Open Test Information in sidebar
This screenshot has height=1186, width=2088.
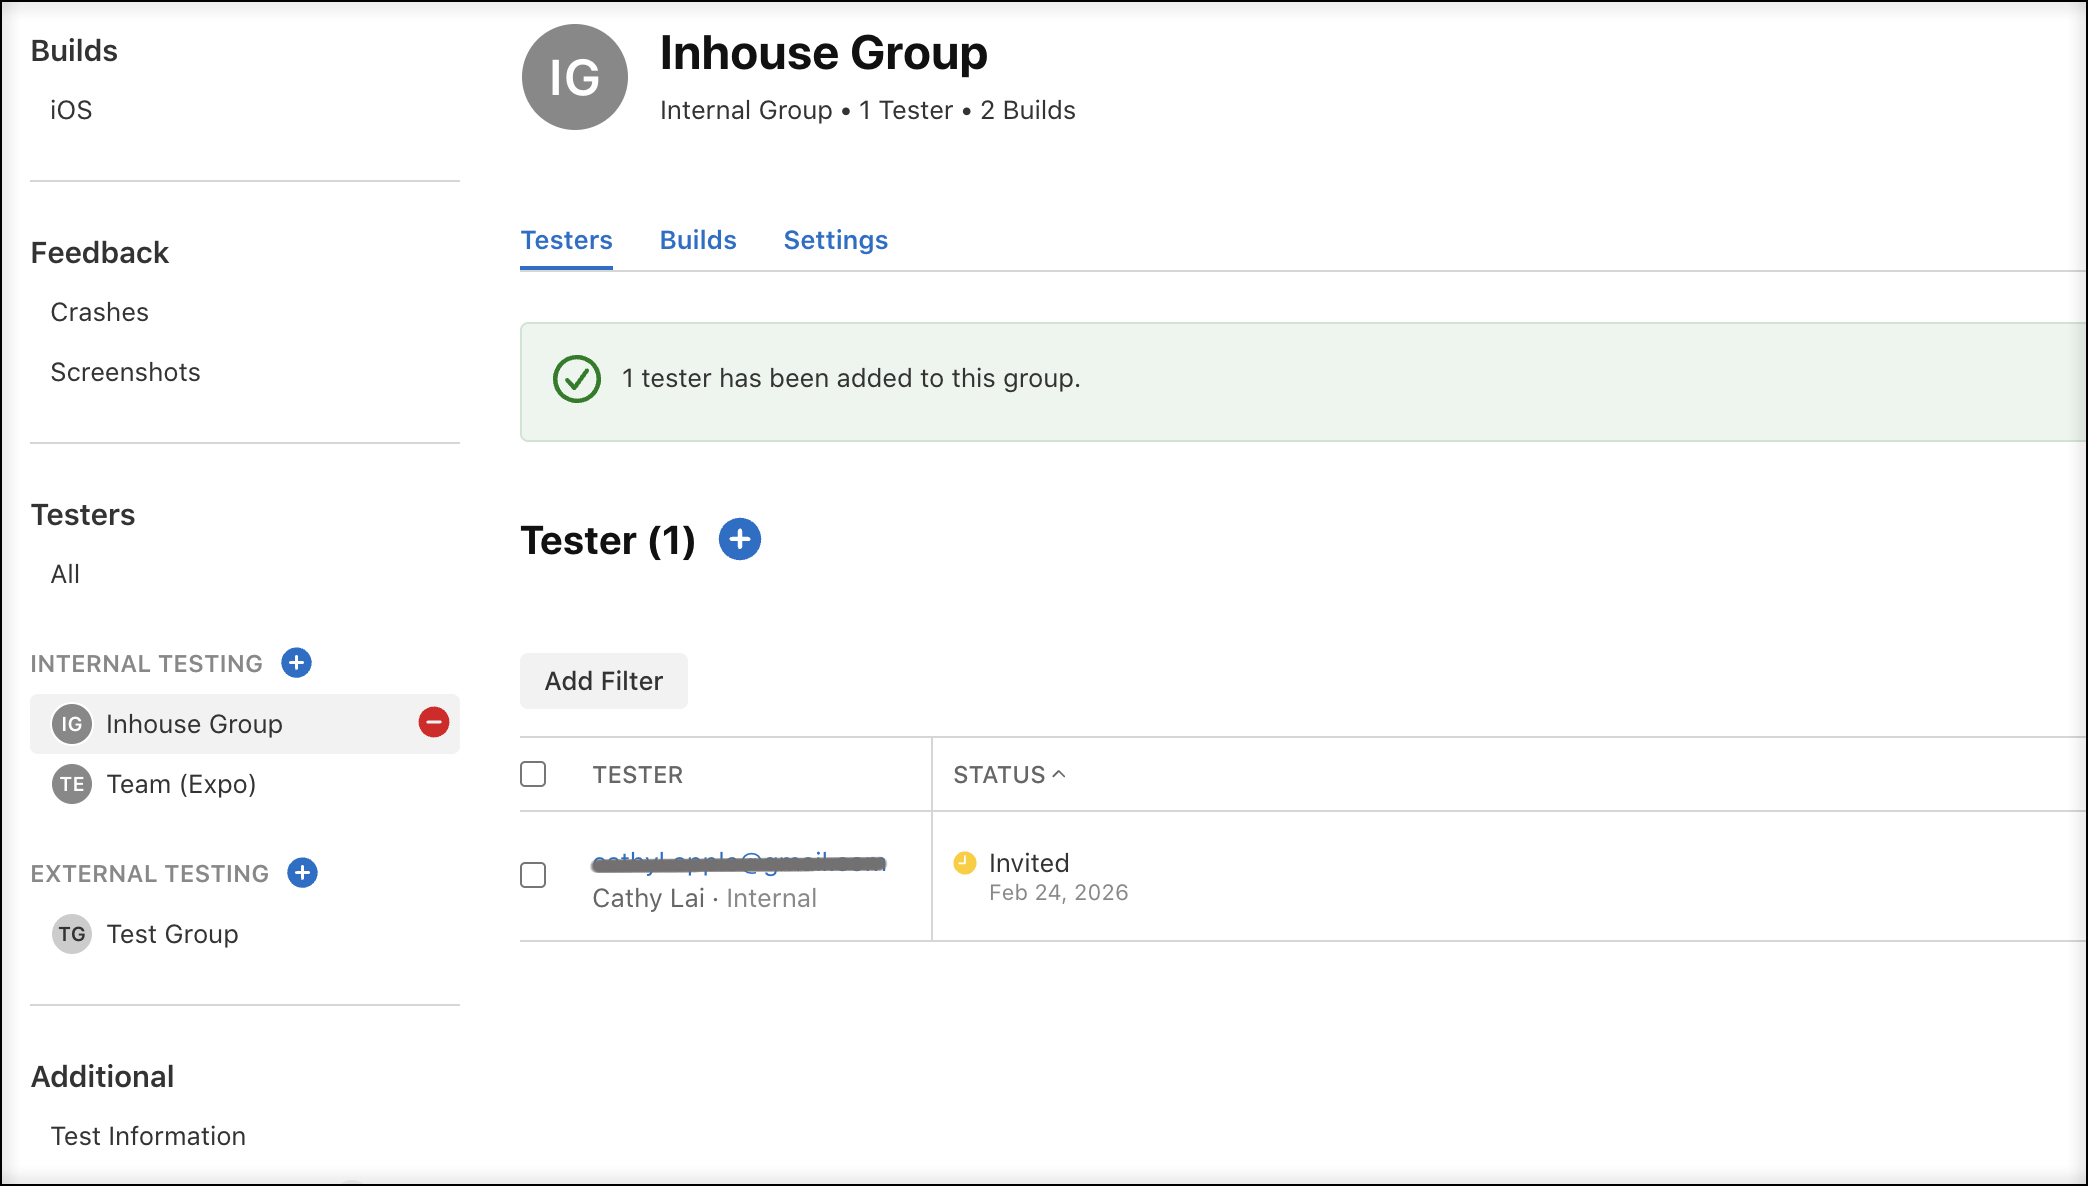[148, 1136]
